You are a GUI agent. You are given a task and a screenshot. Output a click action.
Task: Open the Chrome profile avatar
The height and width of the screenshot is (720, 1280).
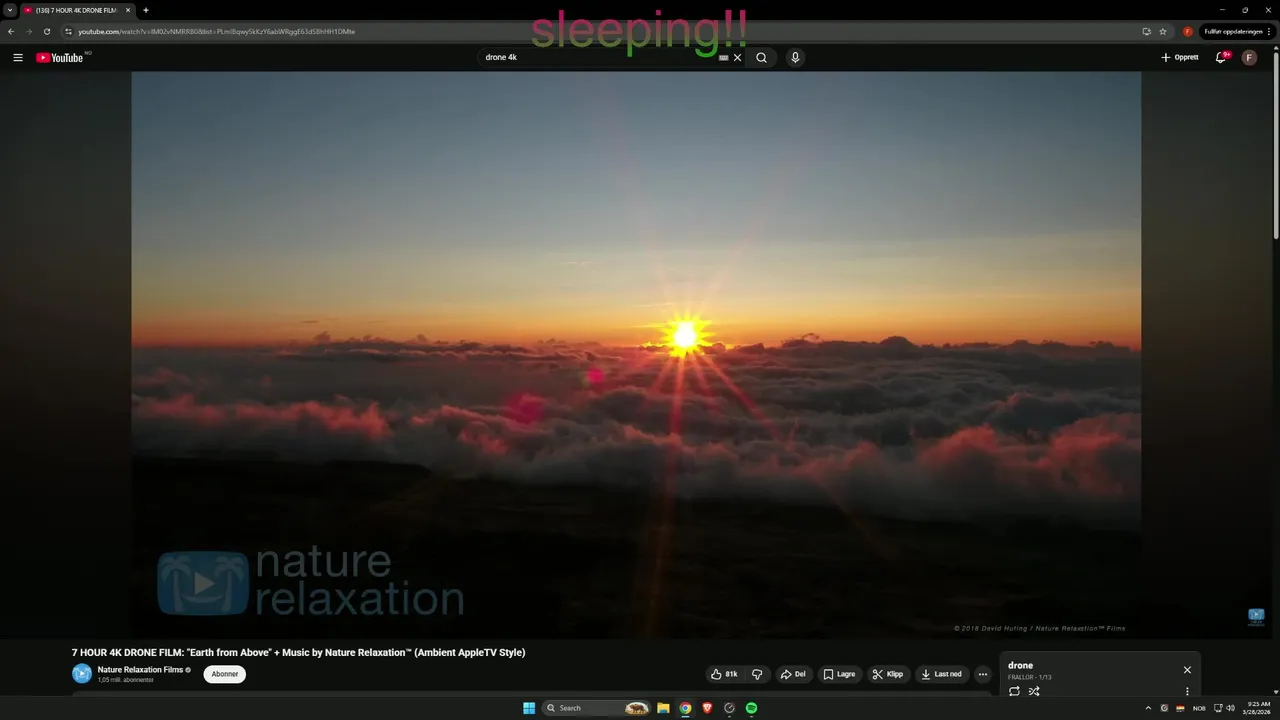coord(1188,31)
